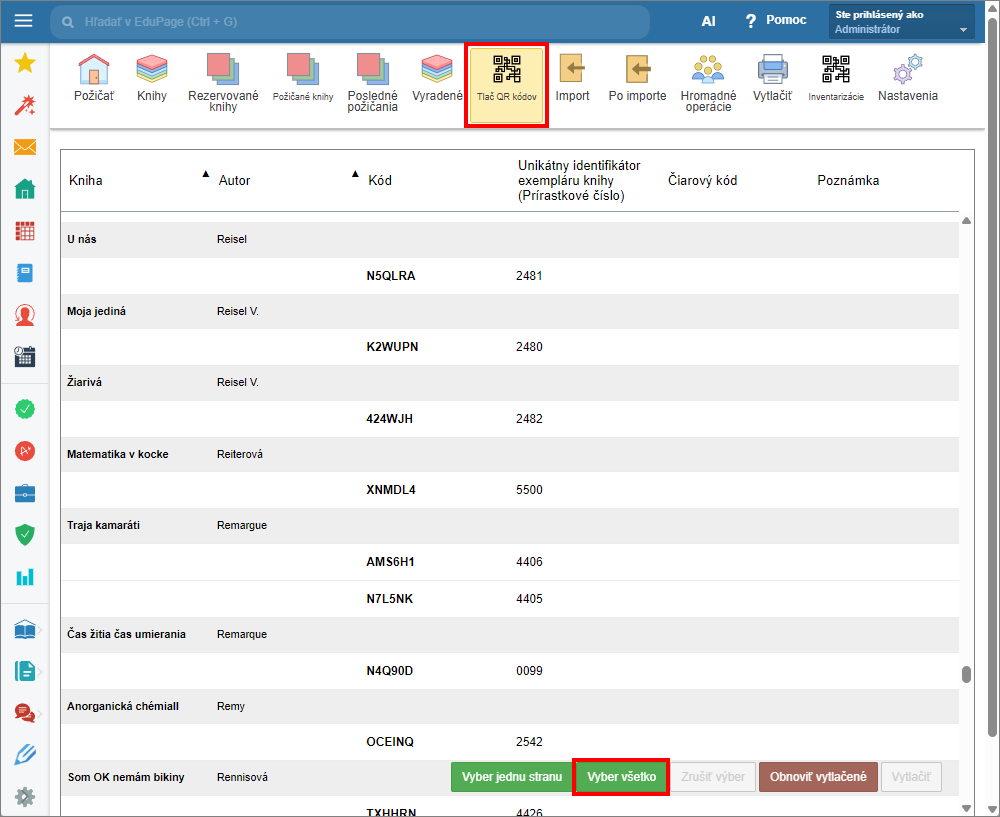This screenshot has height=817, width=1000.
Task: Click the Obnoviť vytlačené button
Action: tap(817, 777)
